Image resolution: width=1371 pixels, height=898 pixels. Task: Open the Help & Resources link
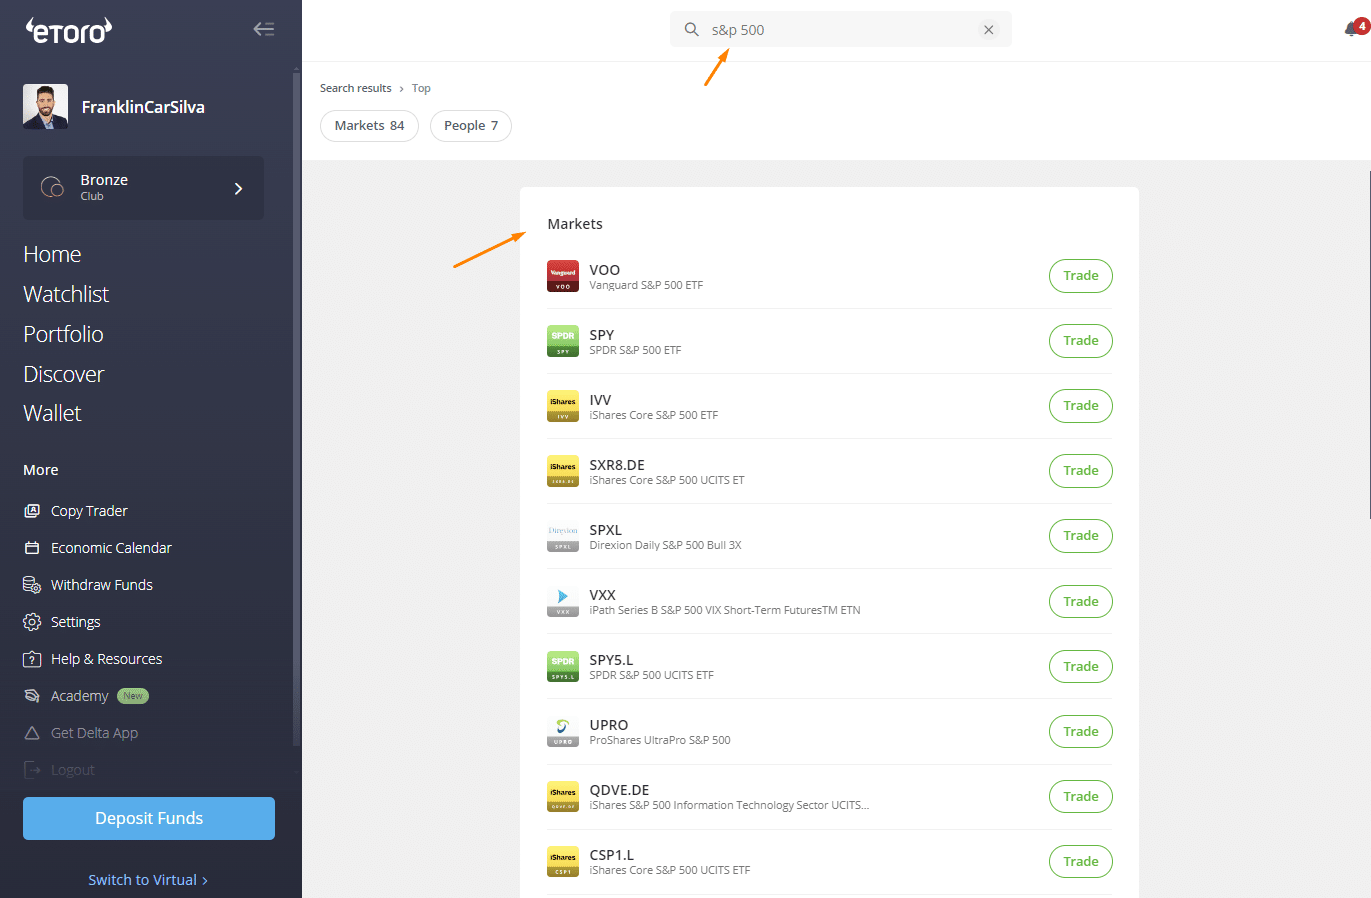(x=106, y=659)
